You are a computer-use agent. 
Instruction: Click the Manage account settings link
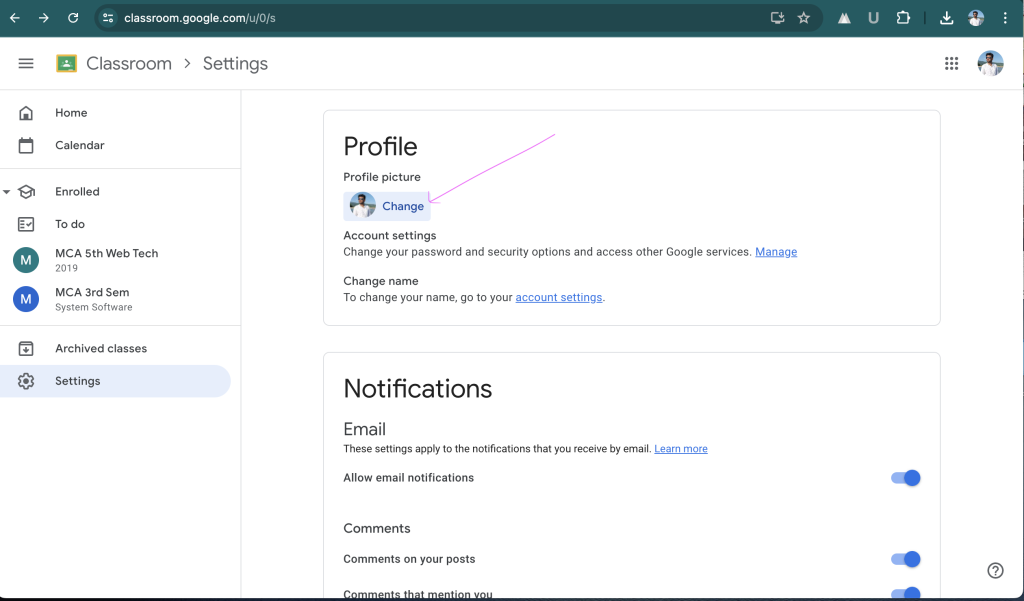[x=776, y=252]
